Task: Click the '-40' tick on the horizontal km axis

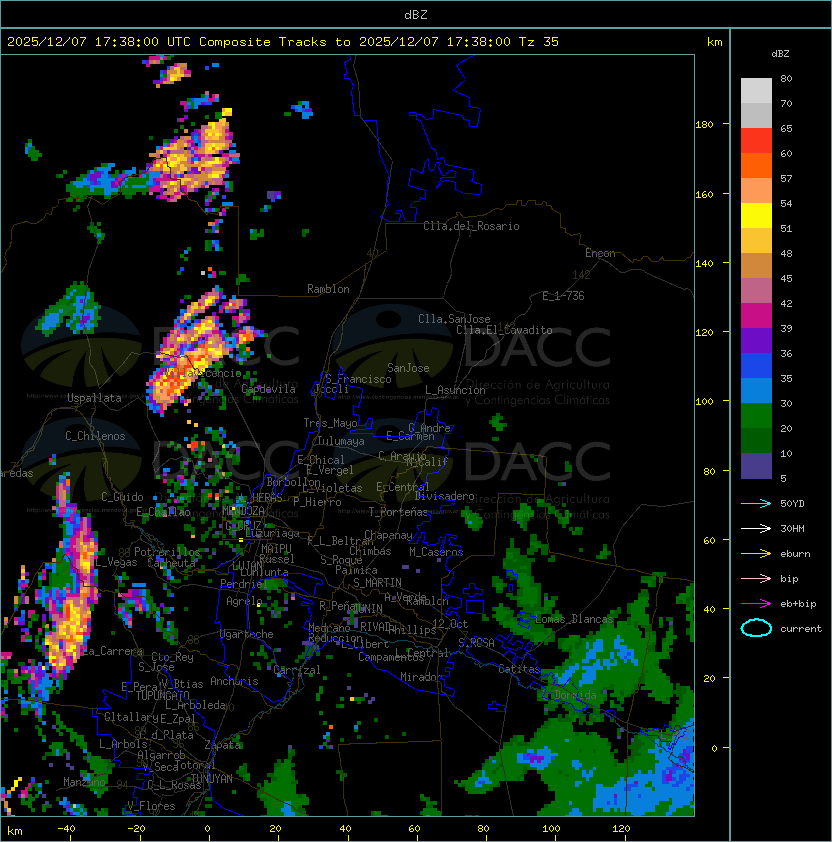Action: 66,829
